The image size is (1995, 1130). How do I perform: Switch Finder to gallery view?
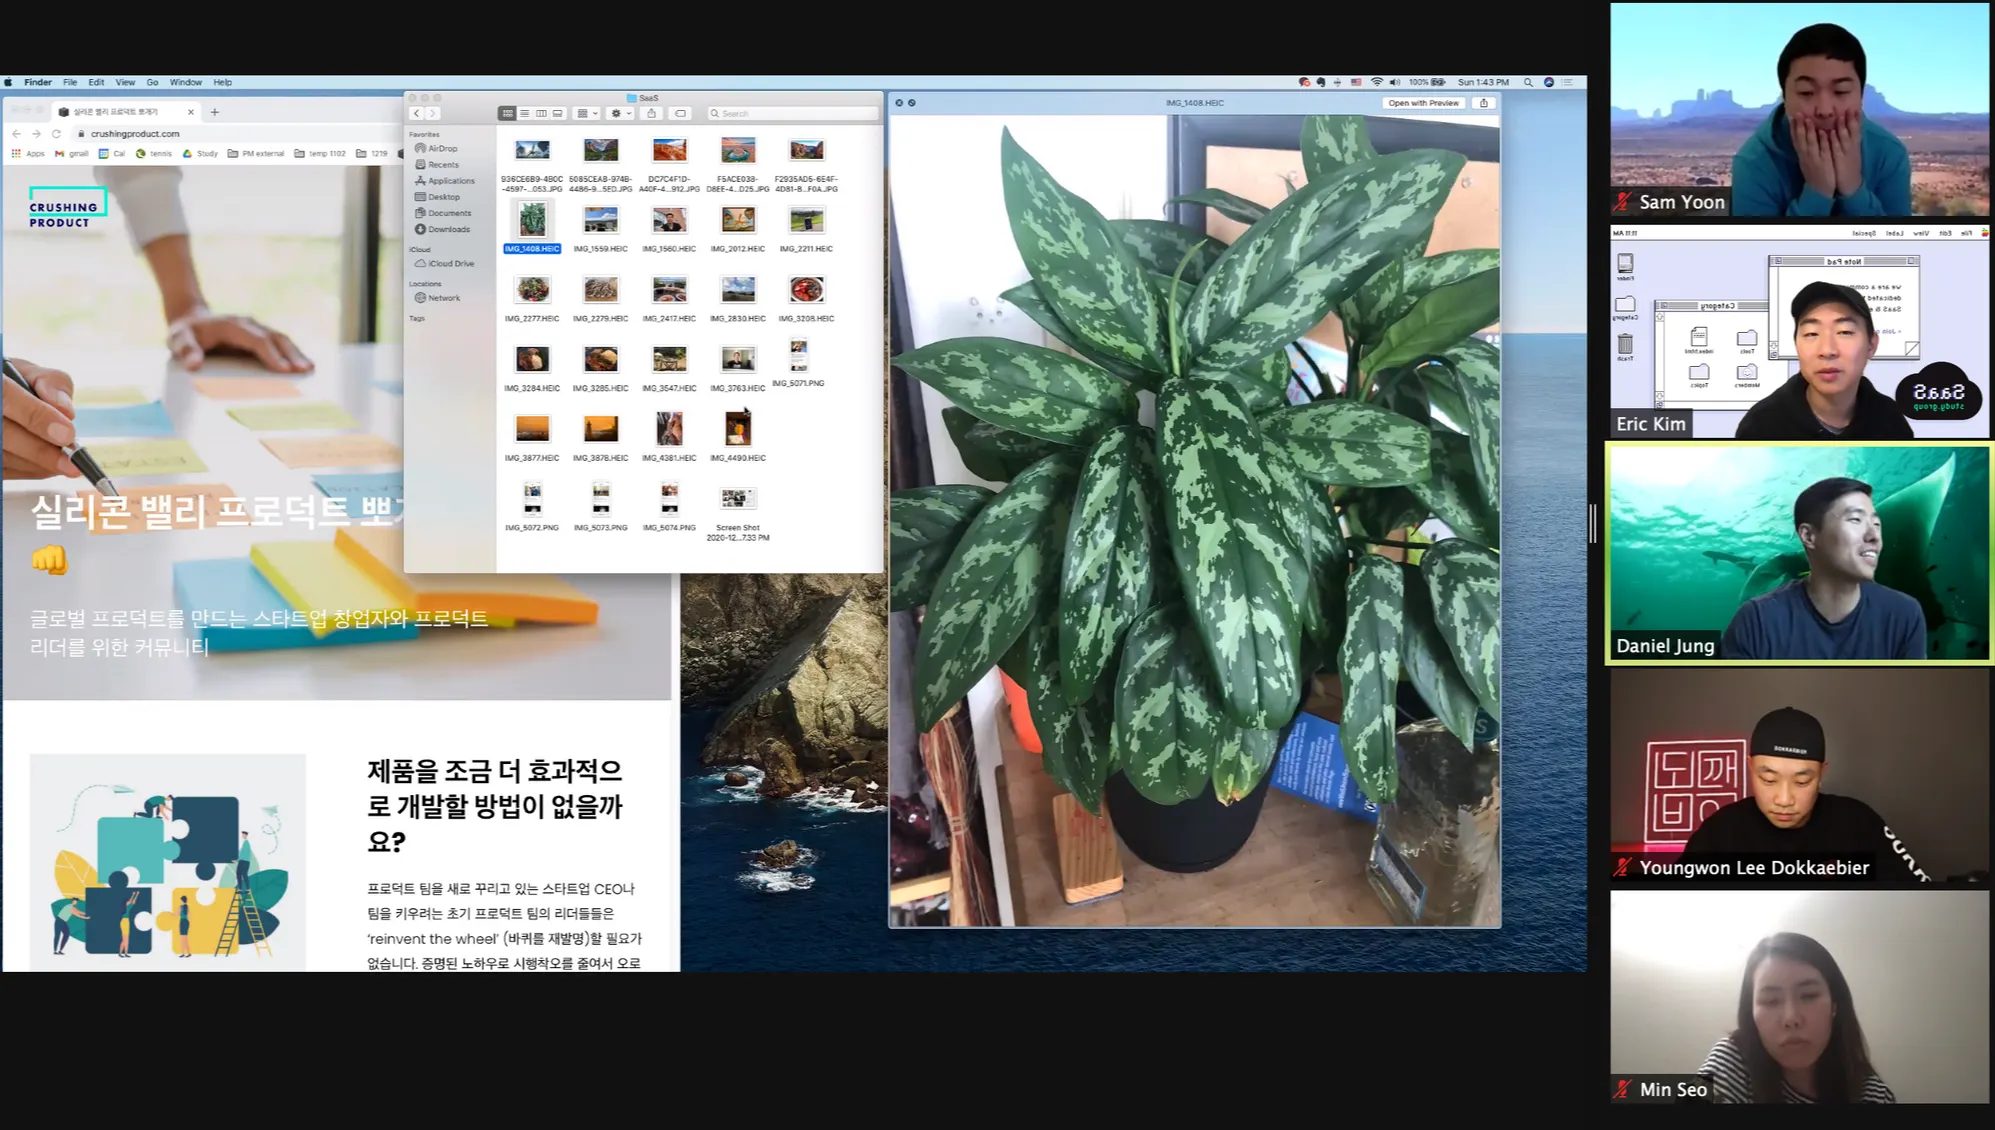pos(558,113)
